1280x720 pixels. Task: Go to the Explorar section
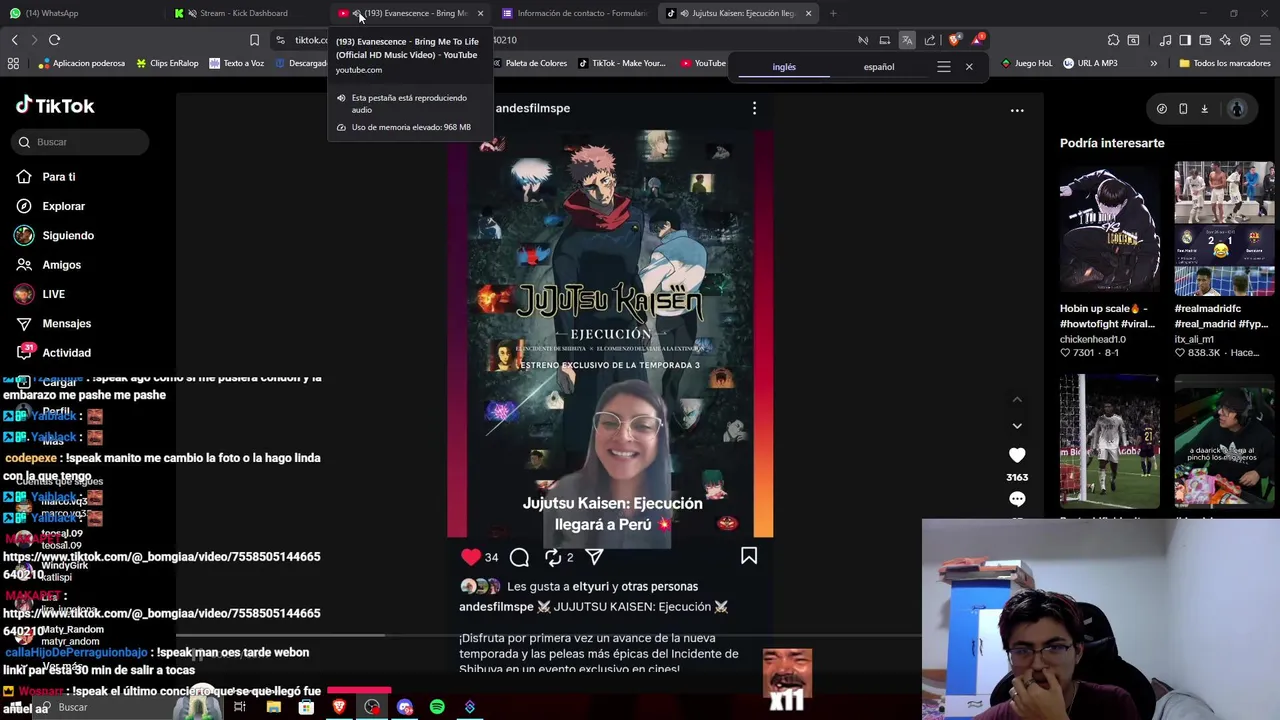coord(50,206)
